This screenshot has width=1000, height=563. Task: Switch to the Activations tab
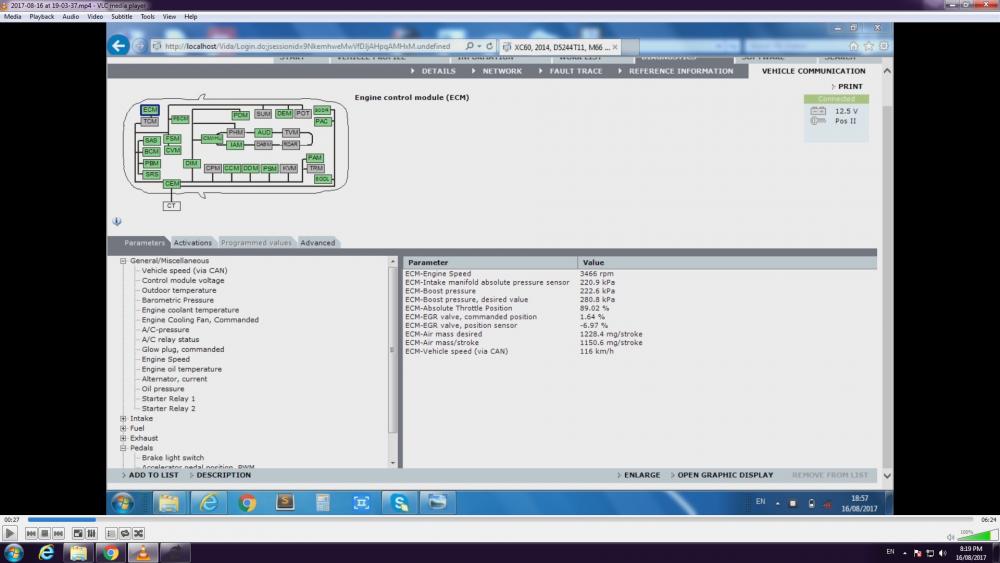click(193, 243)
